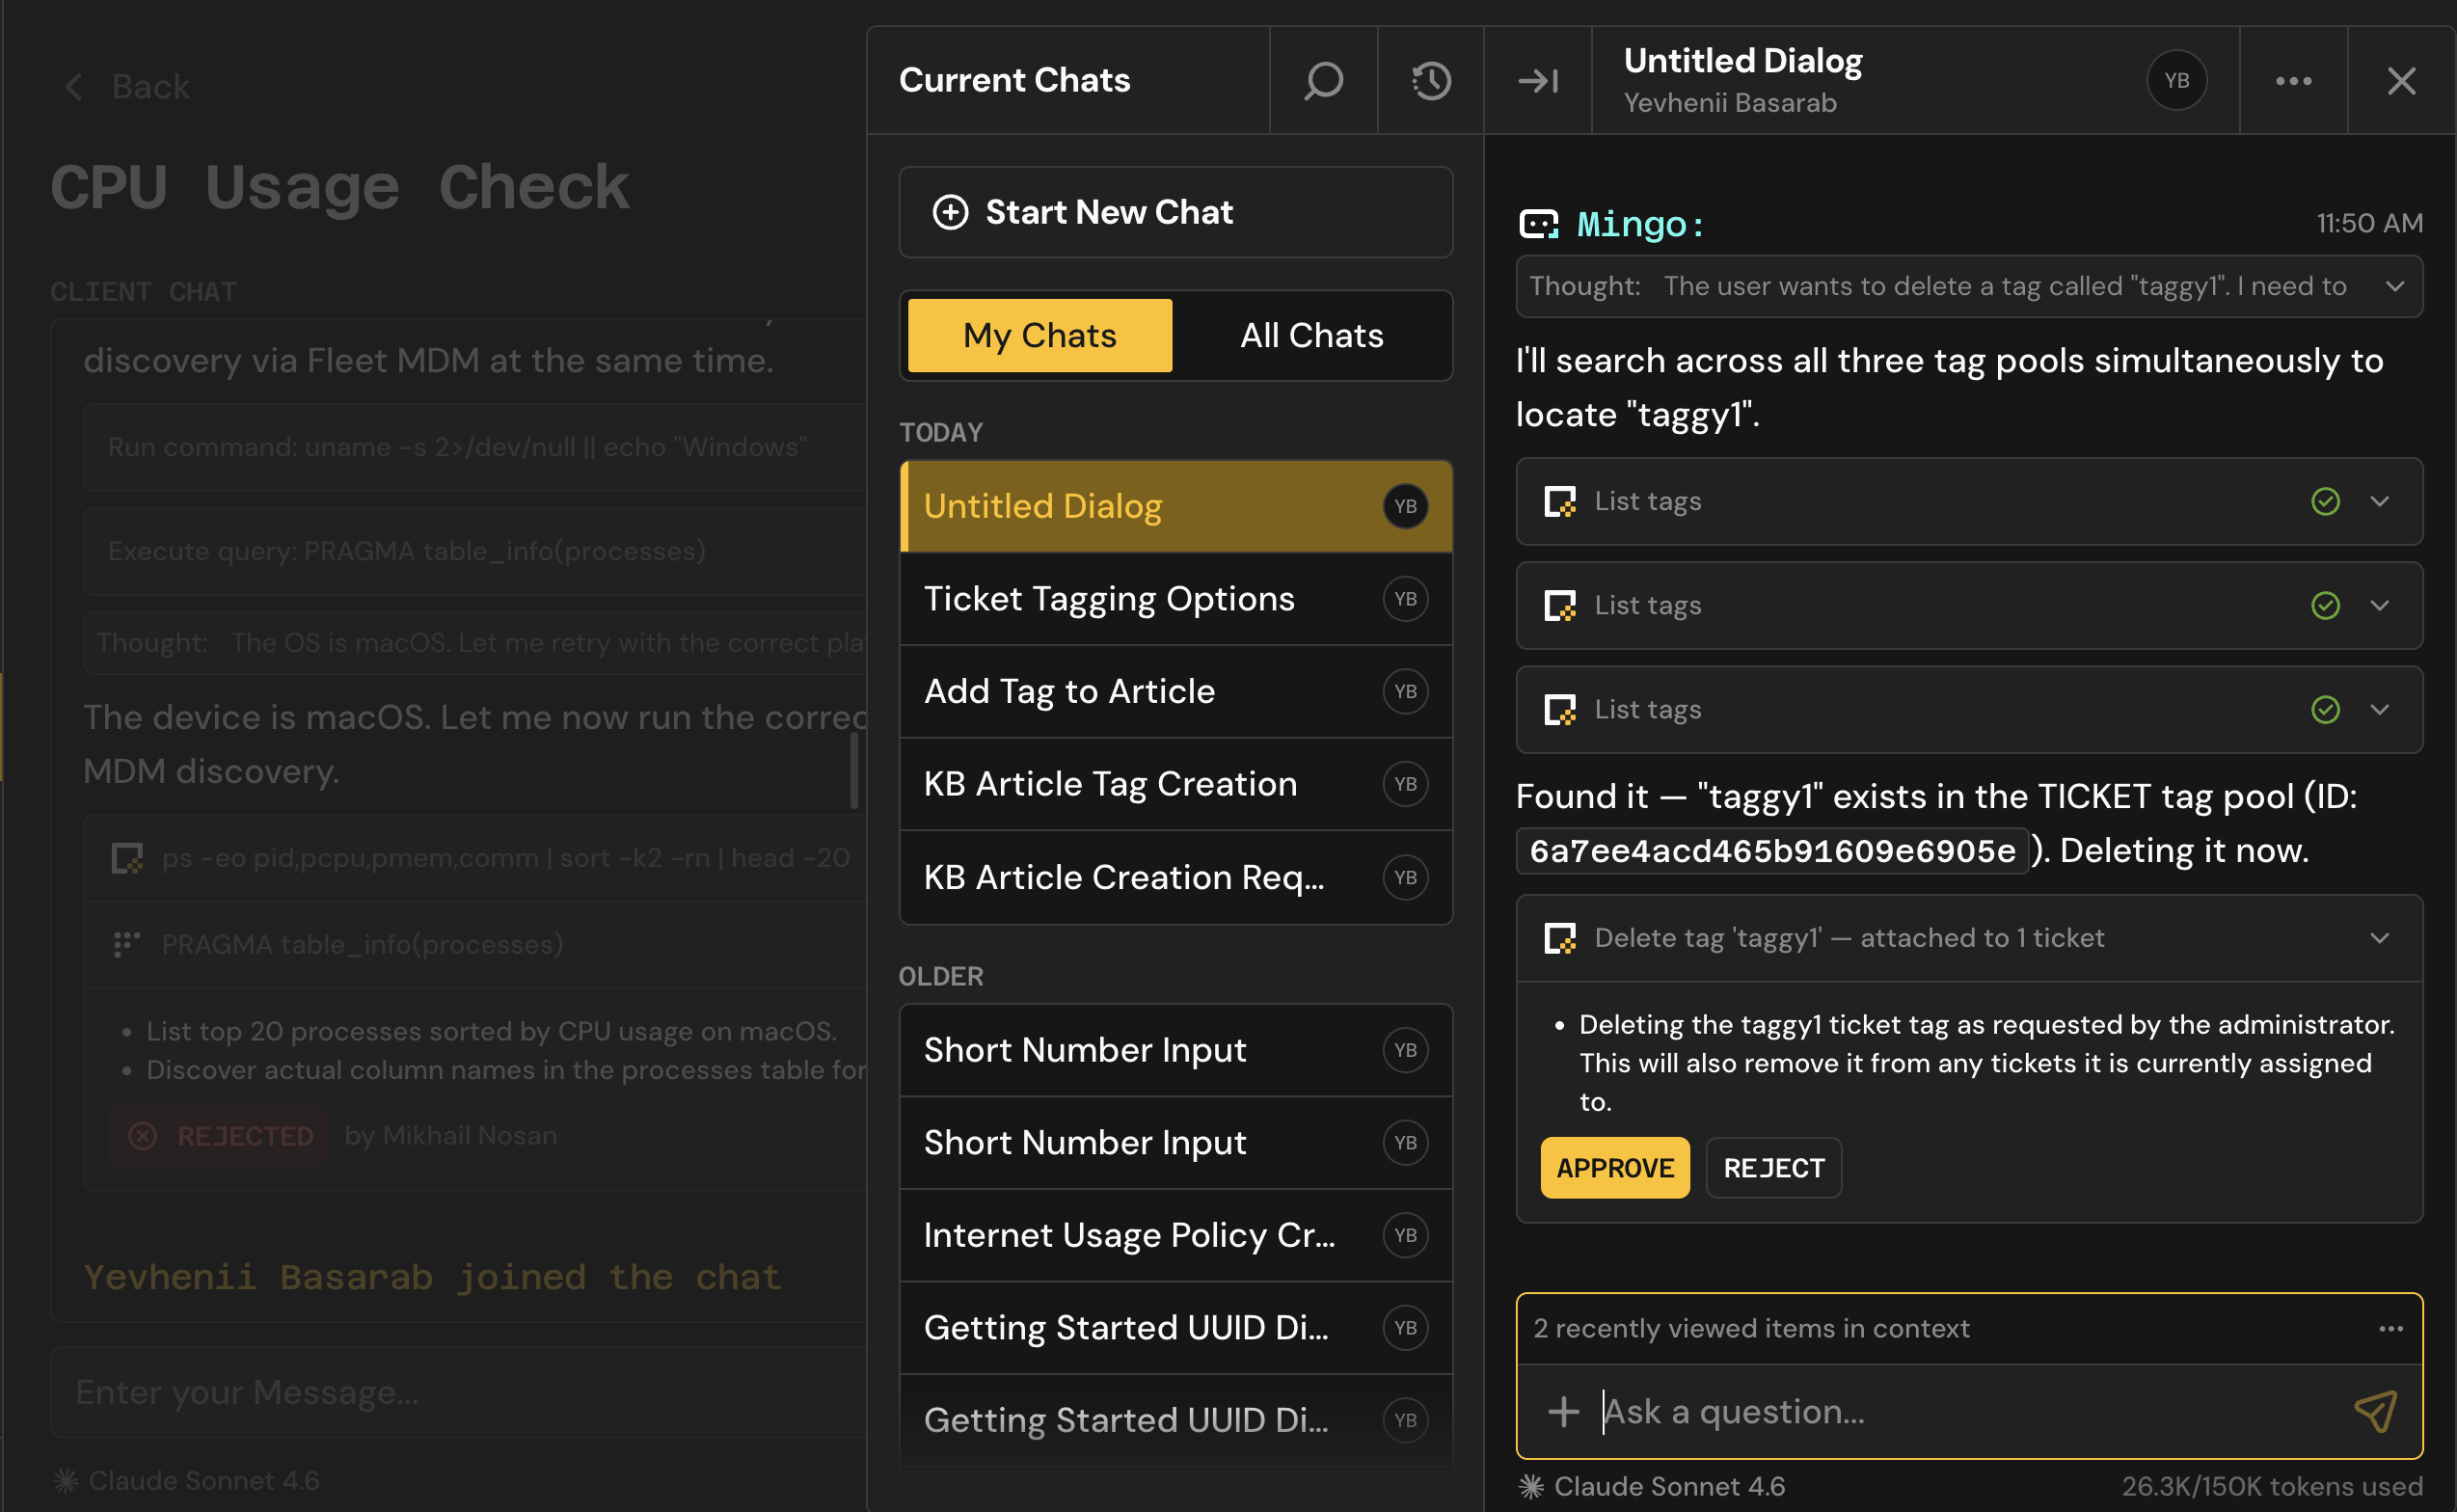Click the plus attach icon in question box
Viewport: 2457px width, 1512px height.
[1563, 1411]
